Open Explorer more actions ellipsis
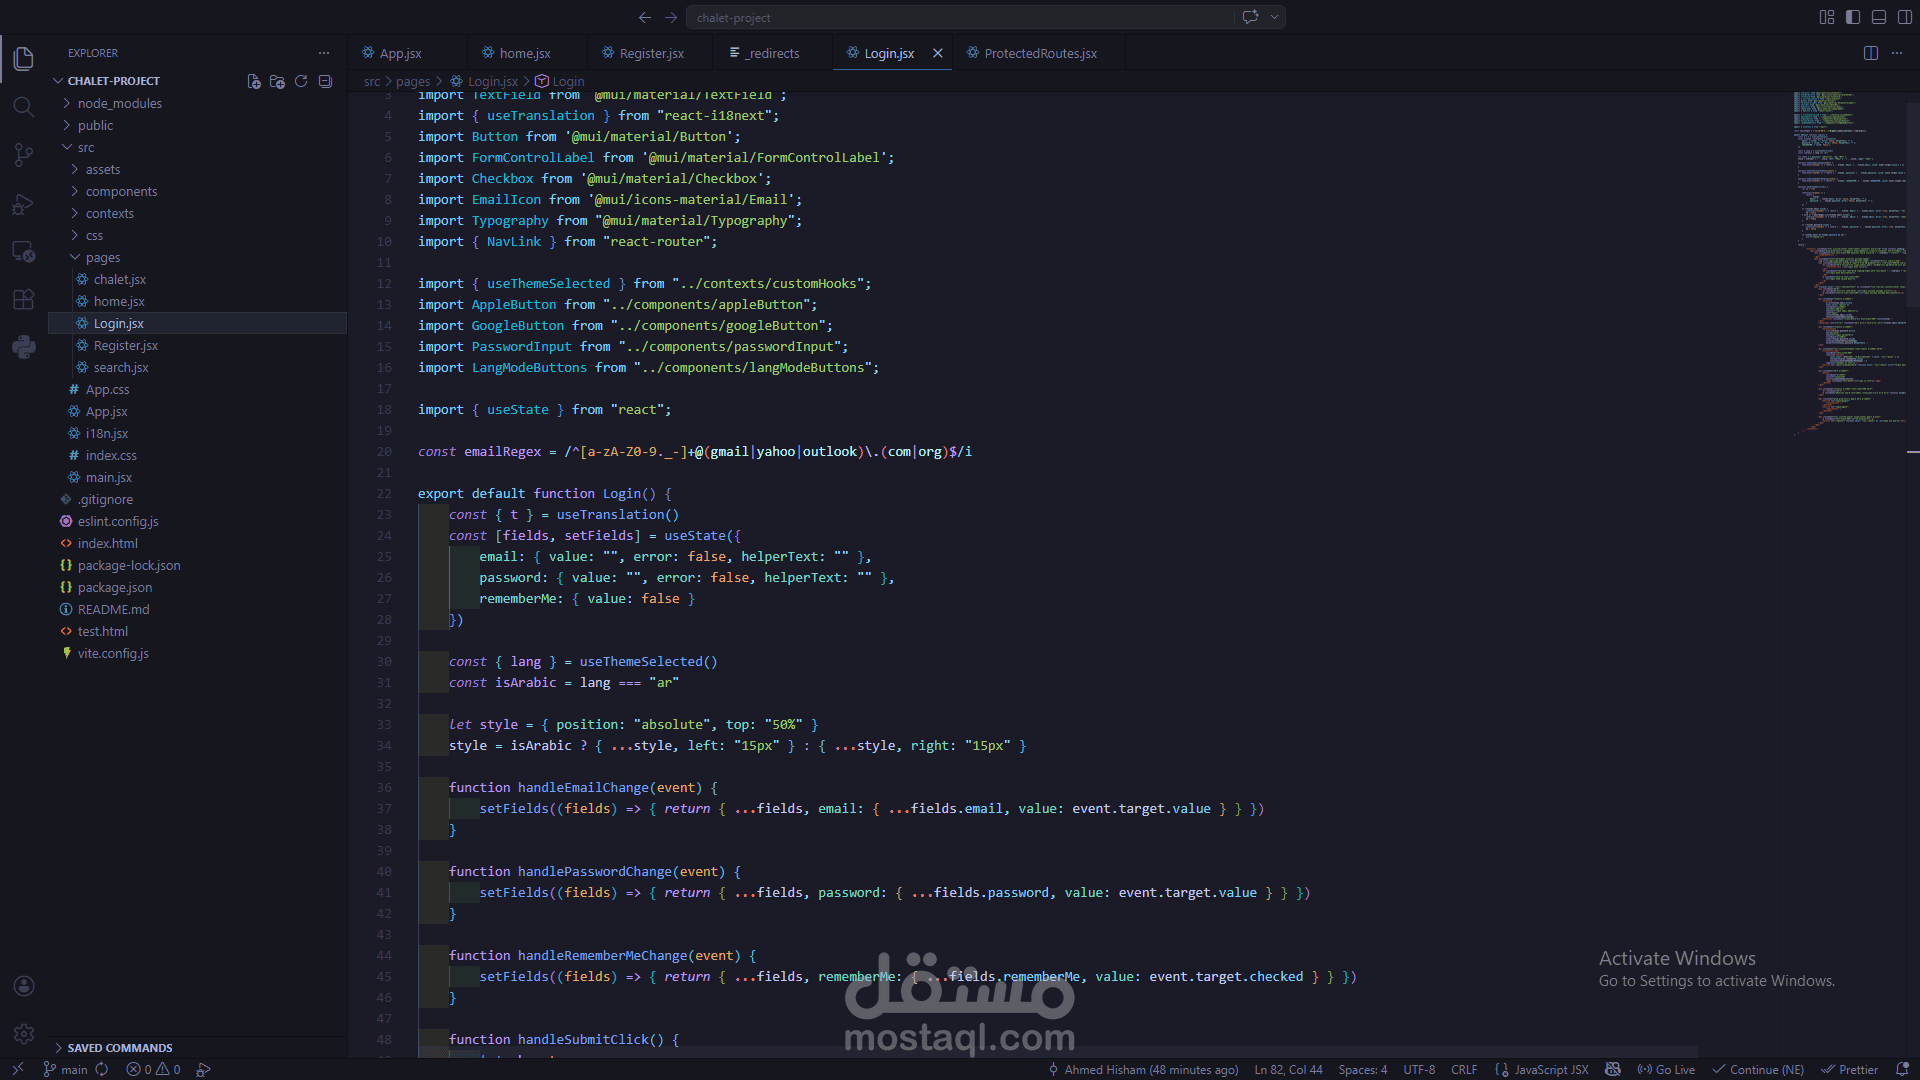Viewport: 1920px width, 1080px height. click(324, 53)
